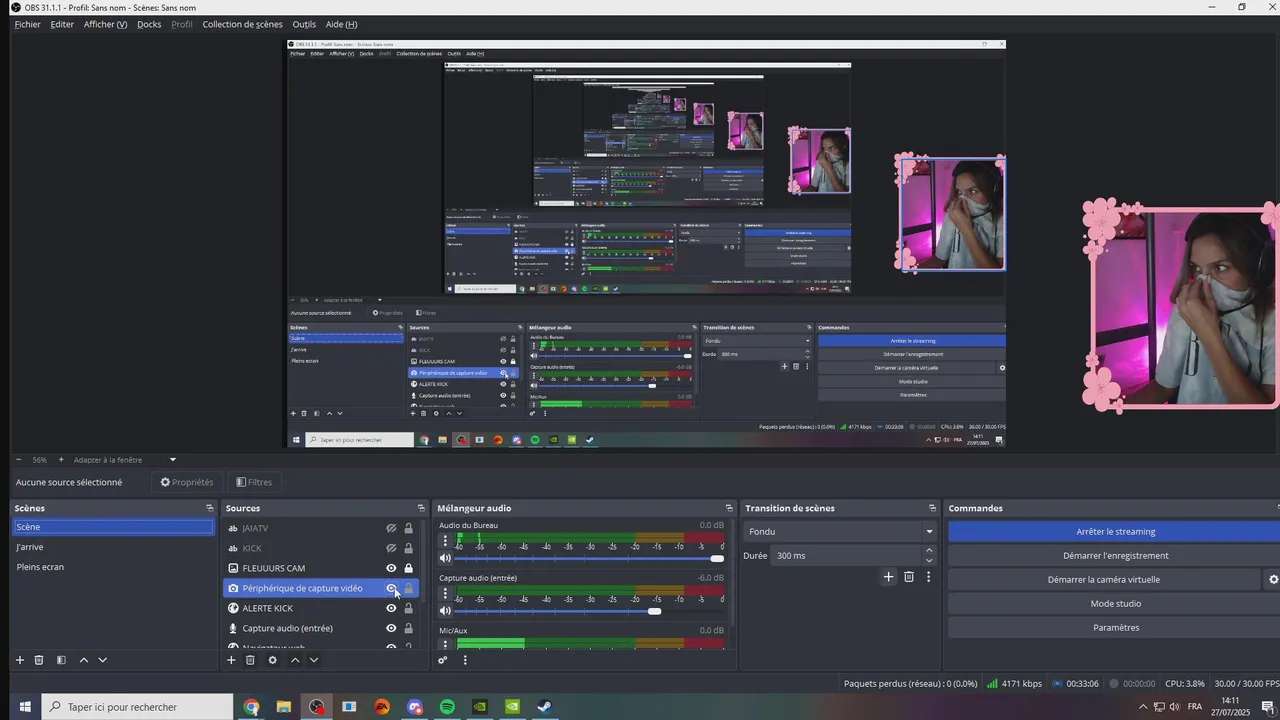The width and height of the screenshot is (1280, 720).
Task: Open the Aide (H) menu
Action: (x=341, y=24)
